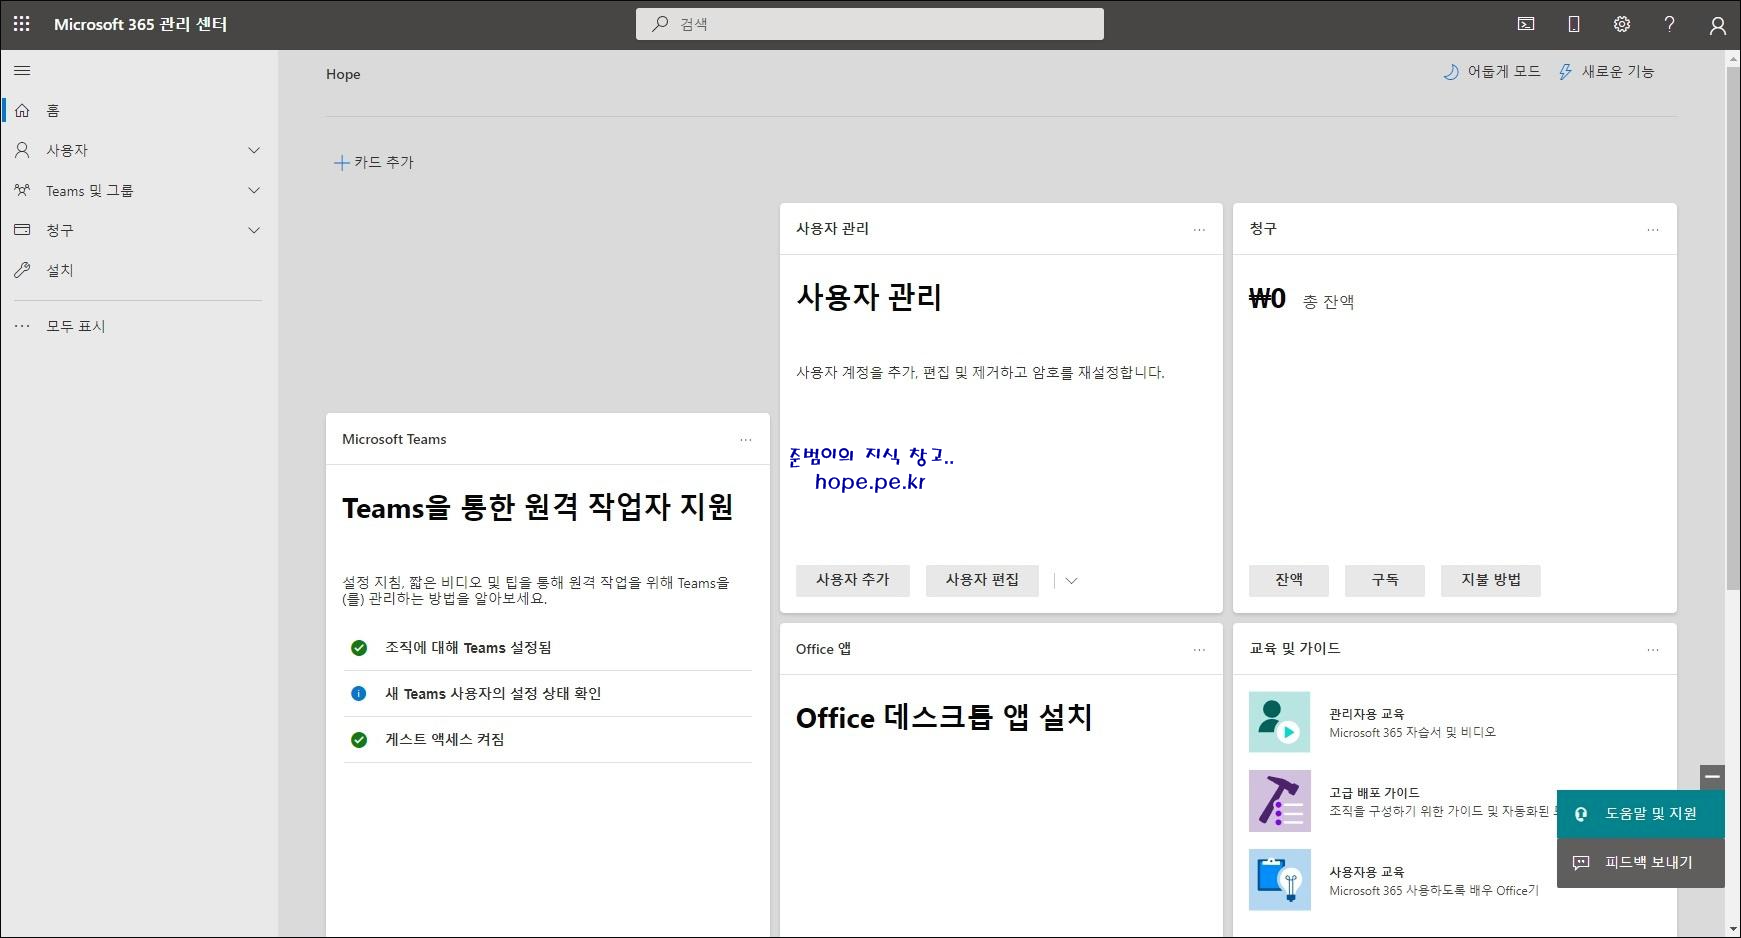This screenshot has width=1741, height=938.
Task: Expand the 사용자 menu chevron
Action: tap(254, 150)
